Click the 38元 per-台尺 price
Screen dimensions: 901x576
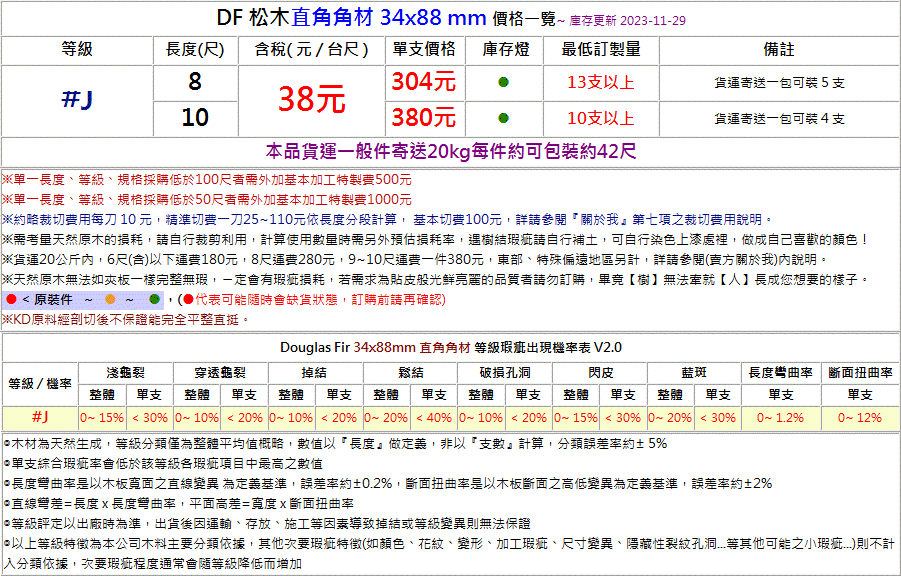pos(311,99)
